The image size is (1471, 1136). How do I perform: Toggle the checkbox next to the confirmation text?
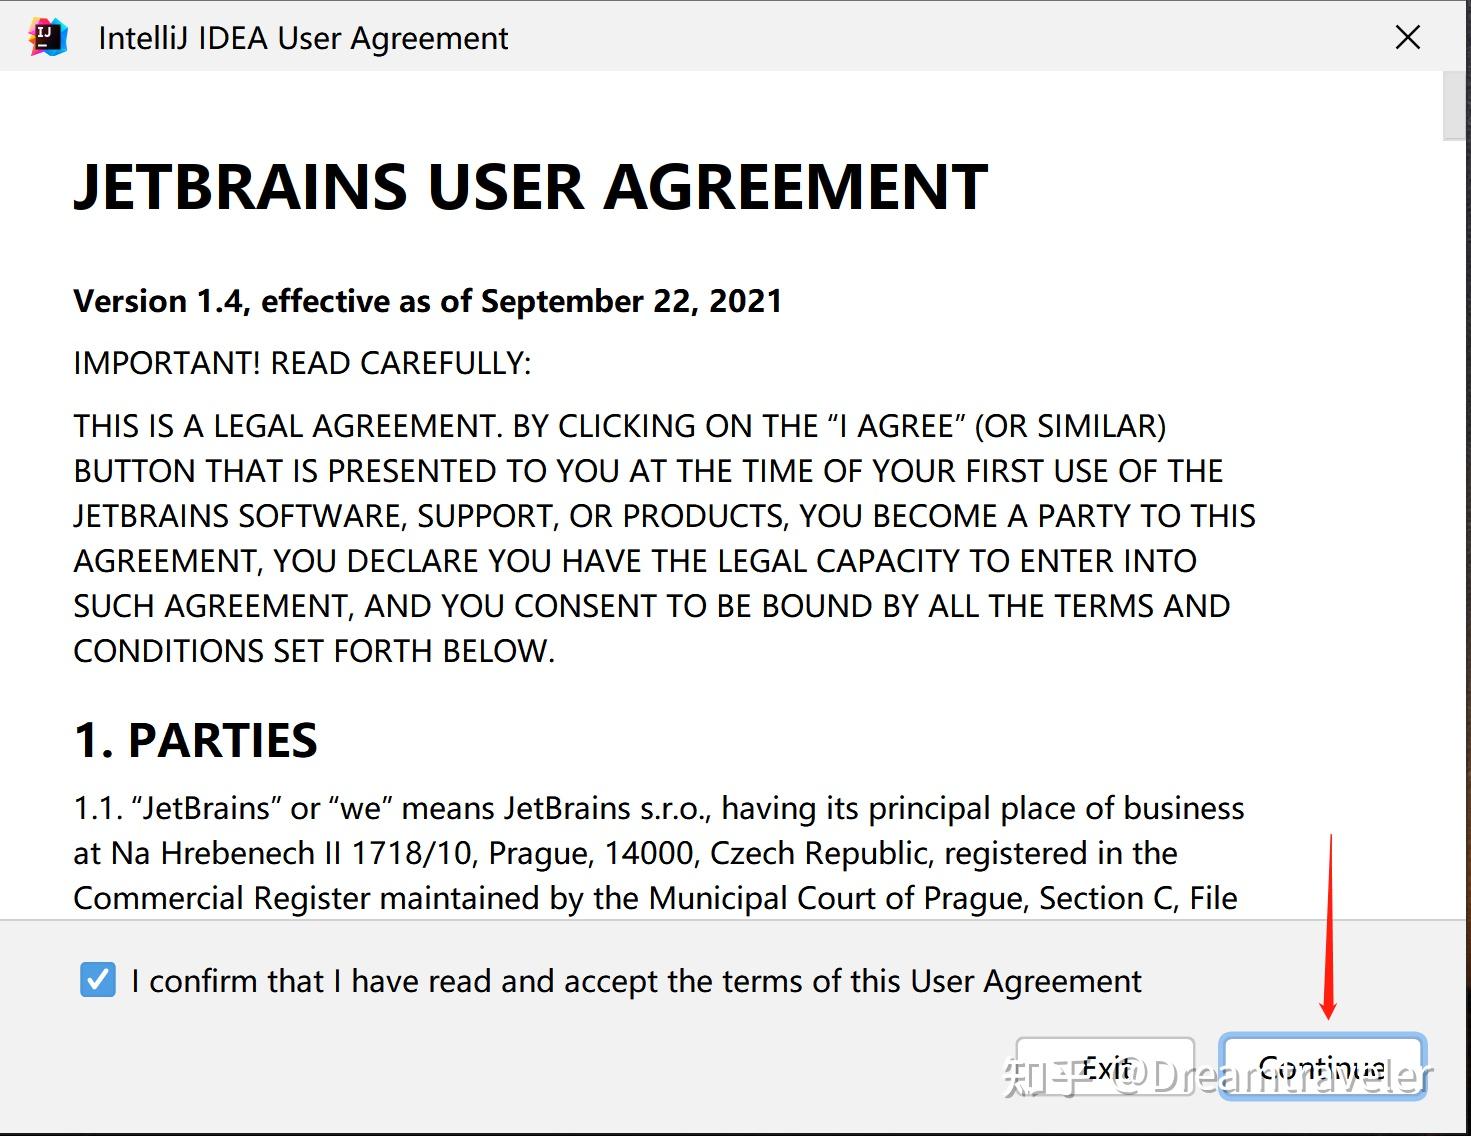[x=95, y=981]
